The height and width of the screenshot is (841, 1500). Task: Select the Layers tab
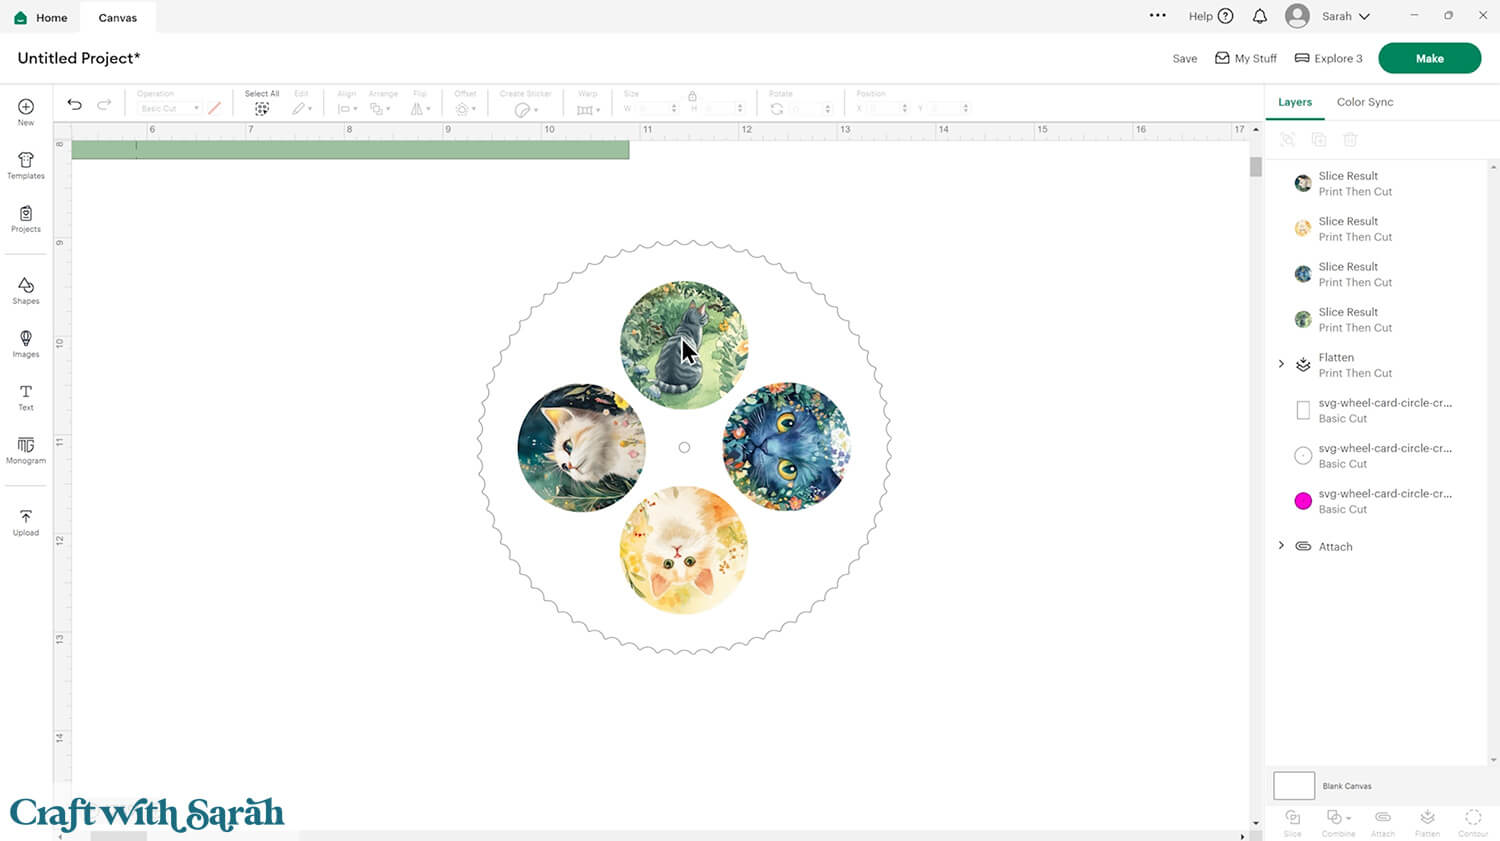tap(1295, 102)
